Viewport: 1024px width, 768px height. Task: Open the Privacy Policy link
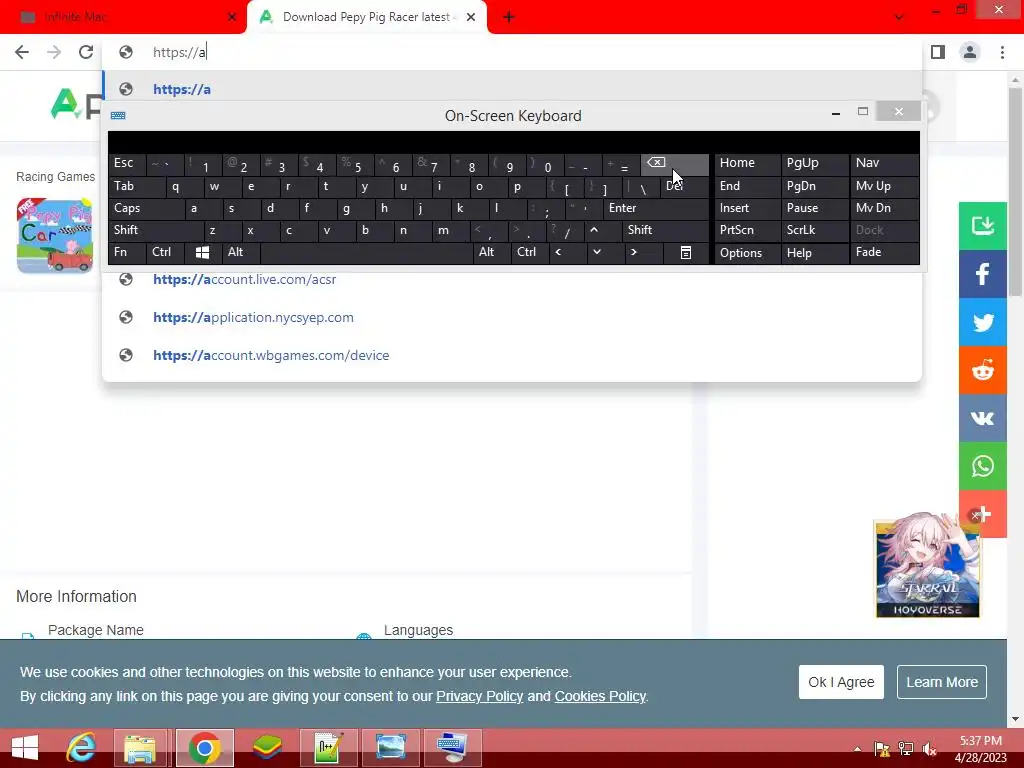tap(479, 696)
